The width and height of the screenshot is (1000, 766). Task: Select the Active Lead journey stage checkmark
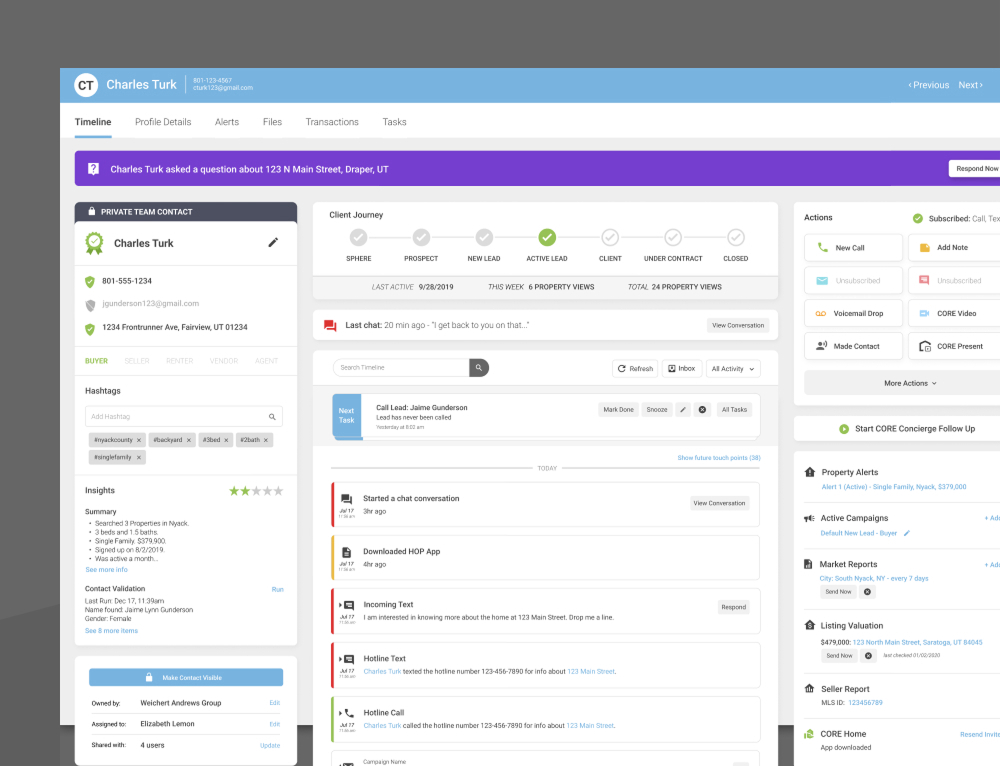point(547,237)
